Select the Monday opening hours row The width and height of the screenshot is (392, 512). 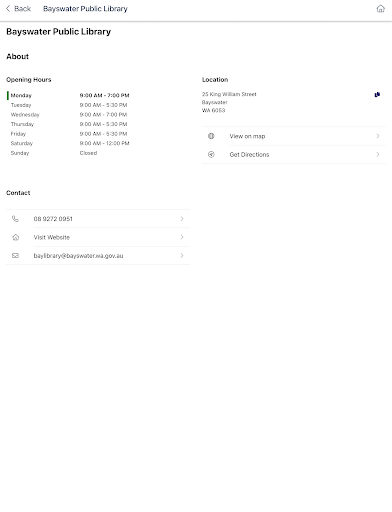tap(68, 95)
